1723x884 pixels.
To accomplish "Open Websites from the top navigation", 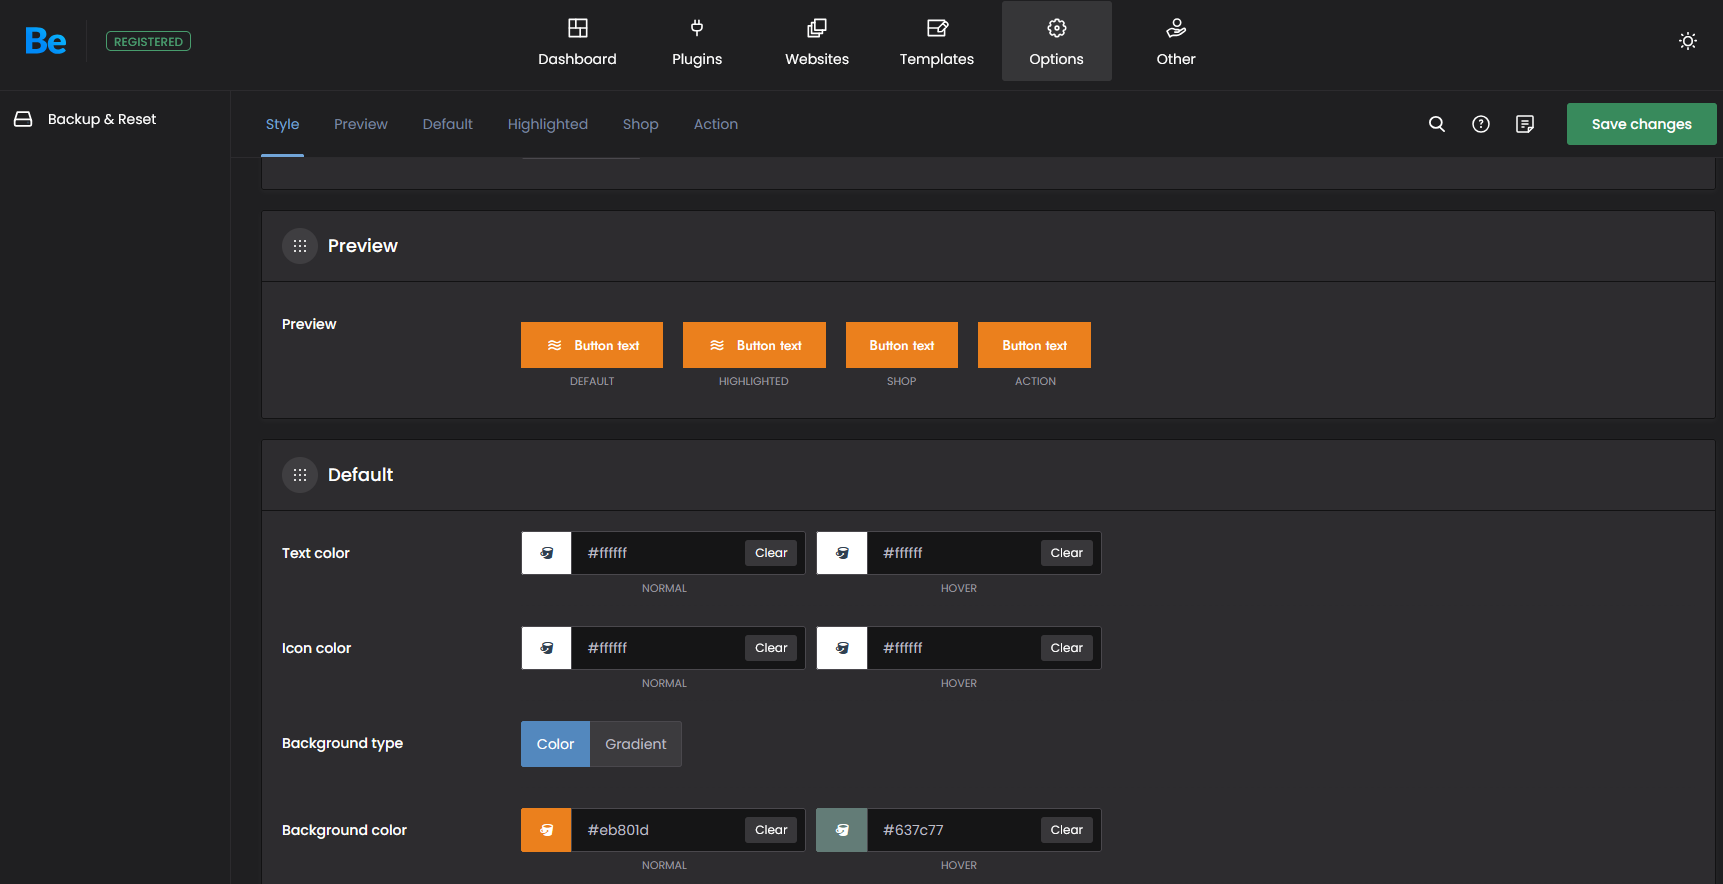I will click(816, 42).
